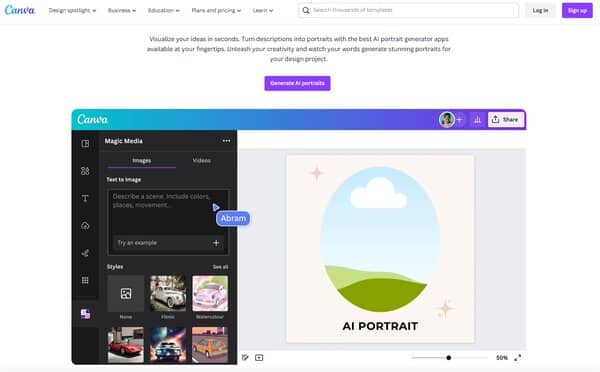Select the Filmic style thumbnail
600x372 pixels.
pyautogui.click(x=168, y=294)
